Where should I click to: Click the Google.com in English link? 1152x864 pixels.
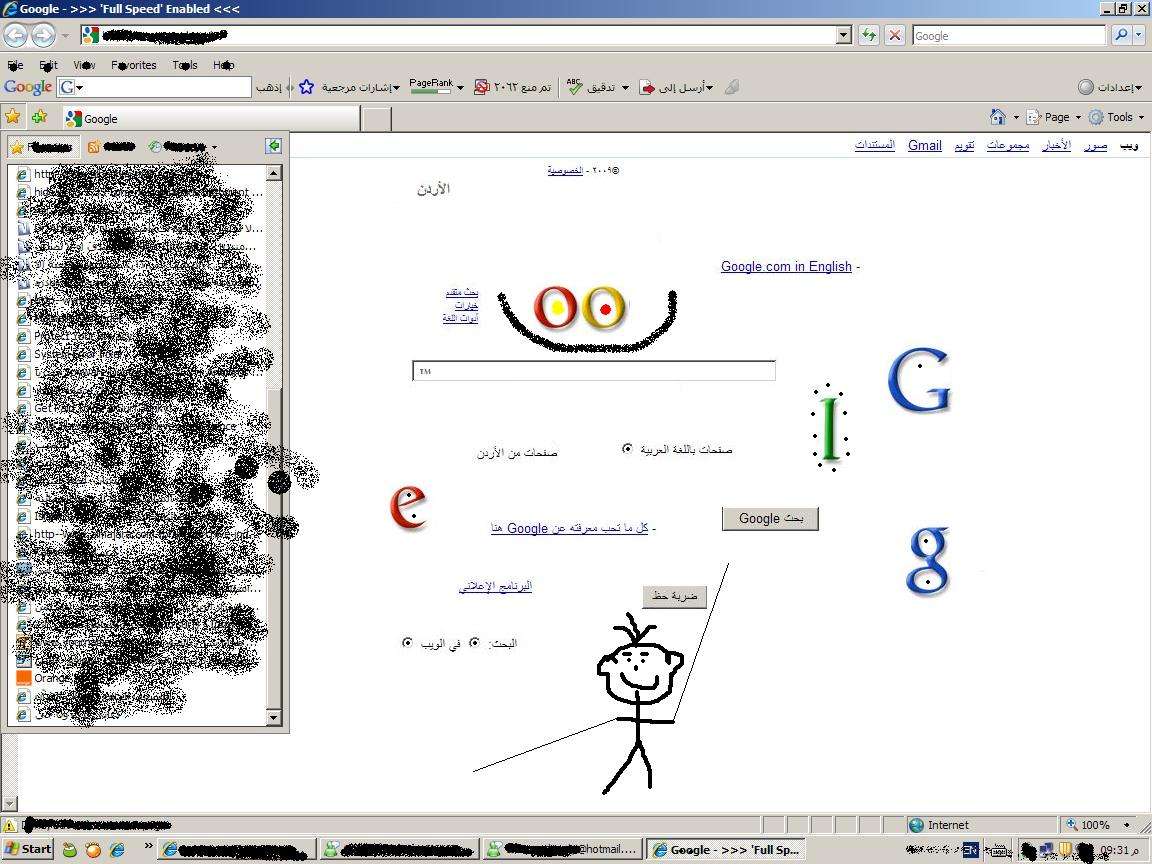[x=786, y=266]
